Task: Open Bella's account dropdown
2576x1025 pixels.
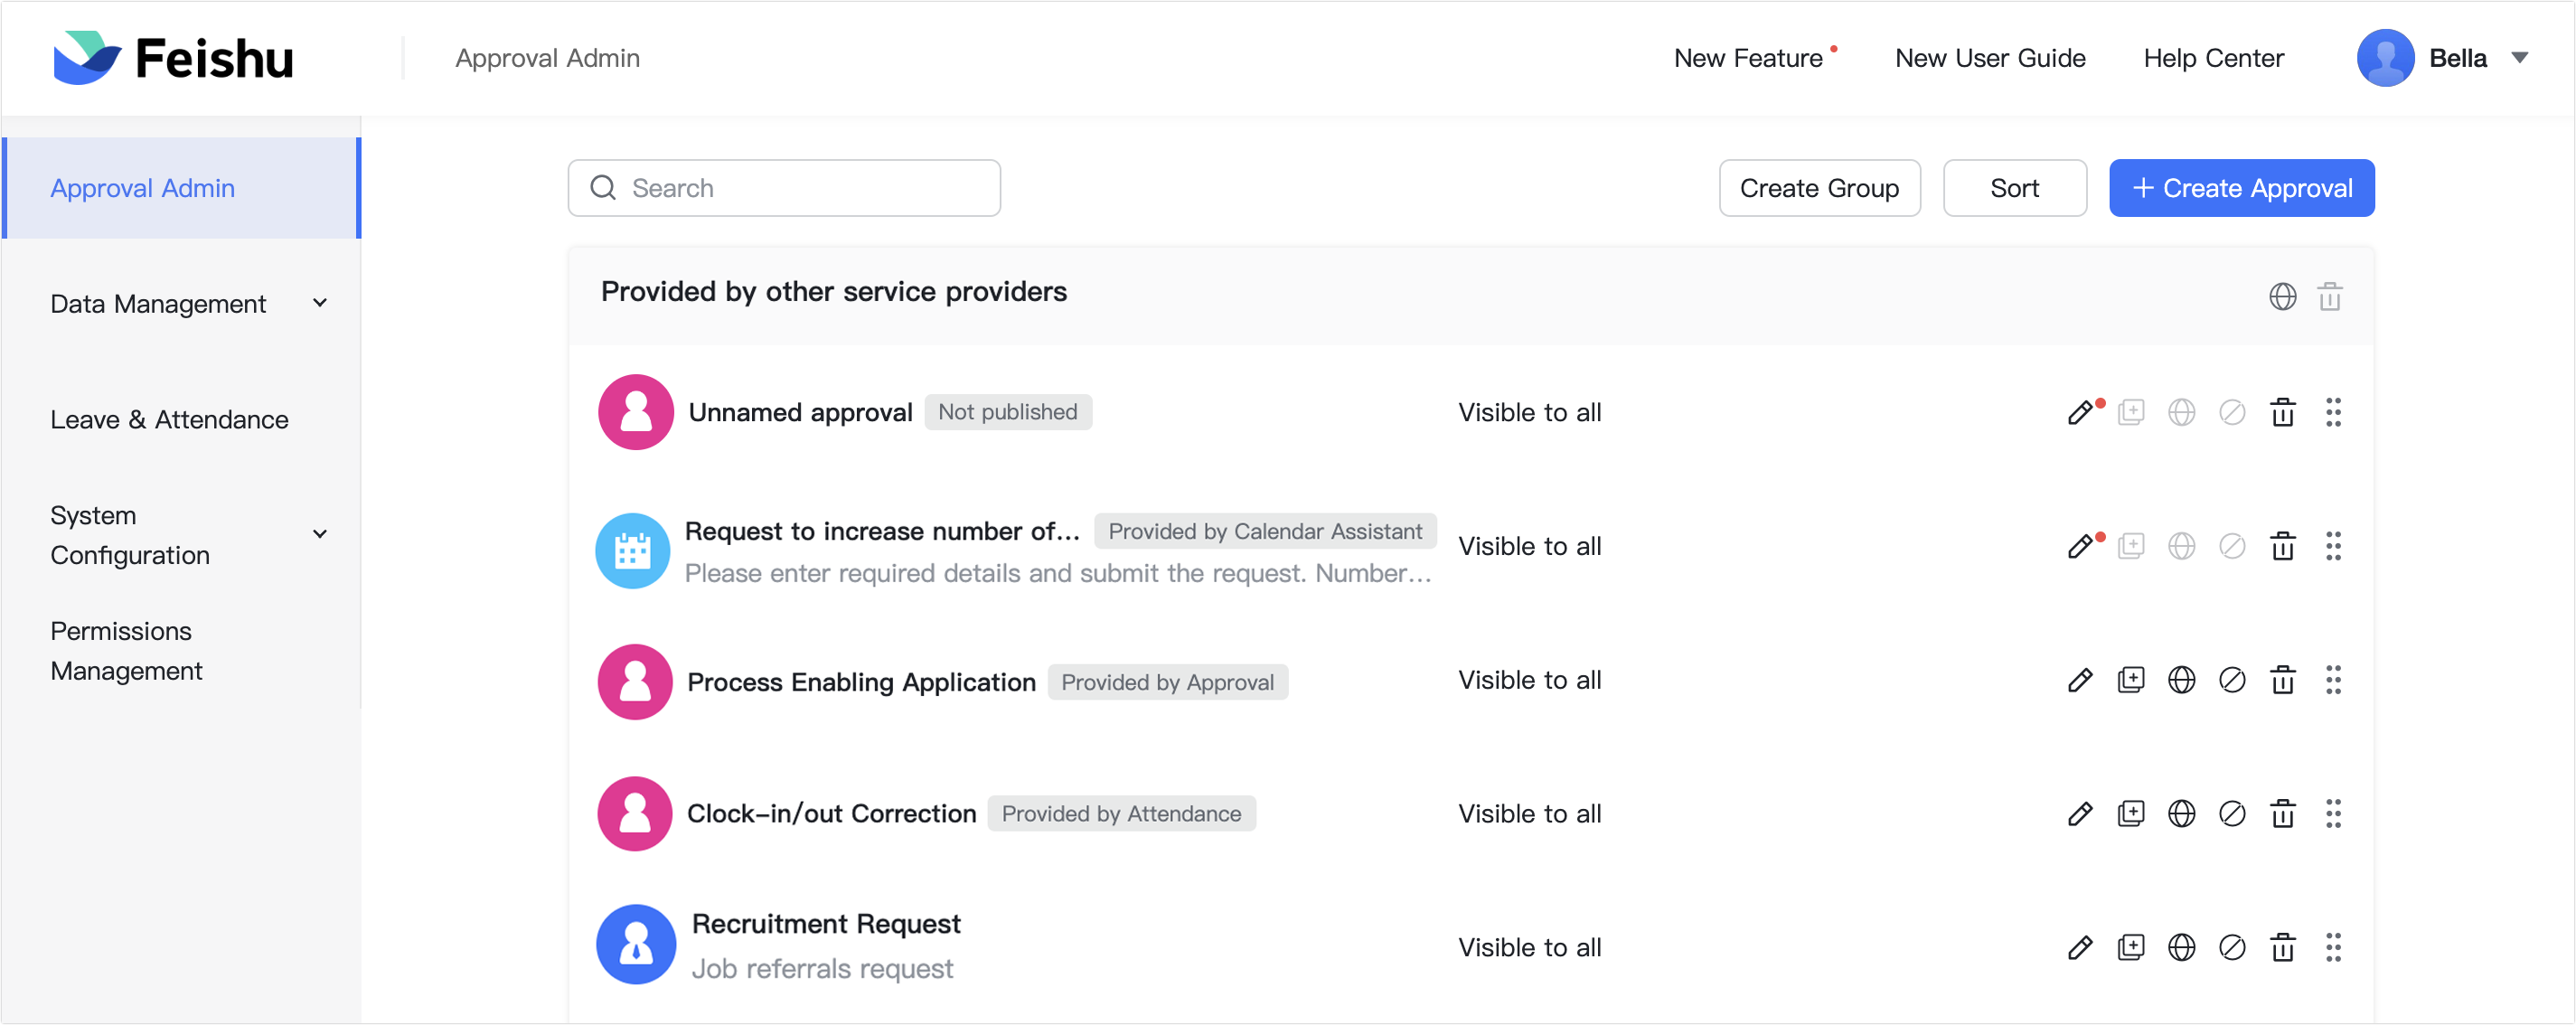Action: [x=2519, y=58]
